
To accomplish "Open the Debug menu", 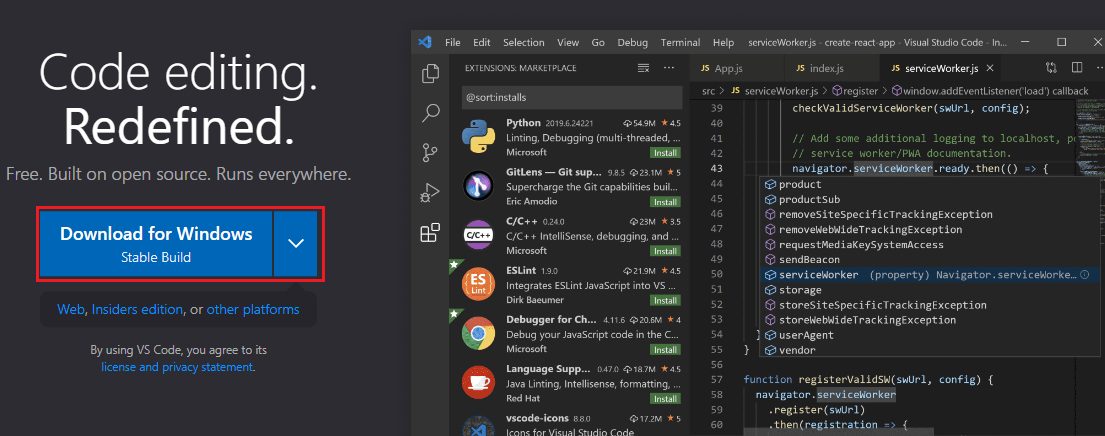I will [633, 42].
